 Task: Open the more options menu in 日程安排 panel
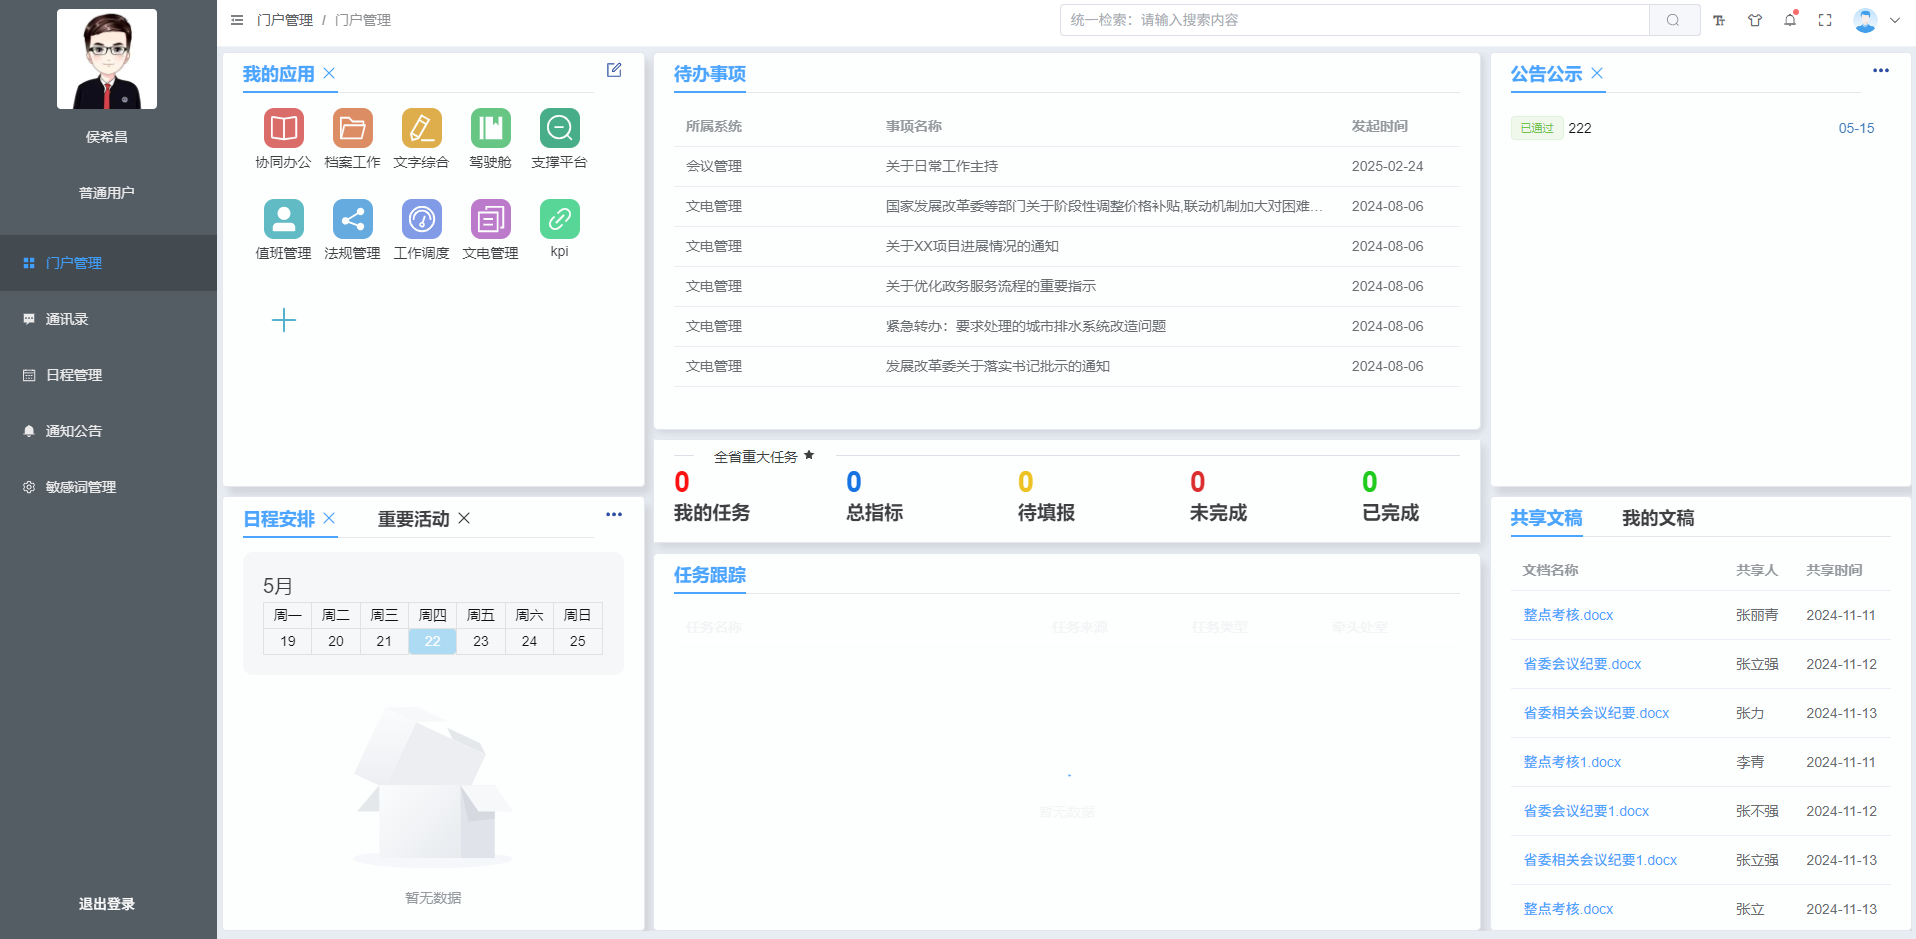[x=614, y=515]
